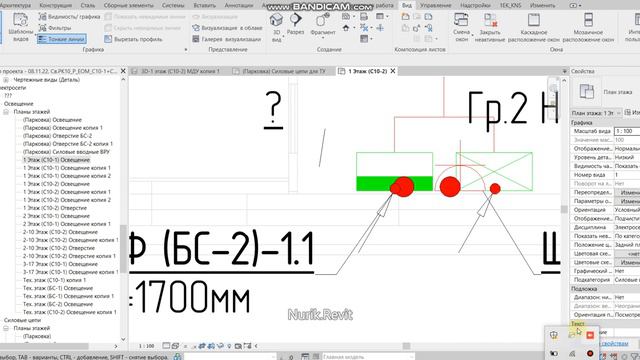640x360 pixels.
Task: Click the Drafting View icon in Создание panel
Action: click(364, 17)
